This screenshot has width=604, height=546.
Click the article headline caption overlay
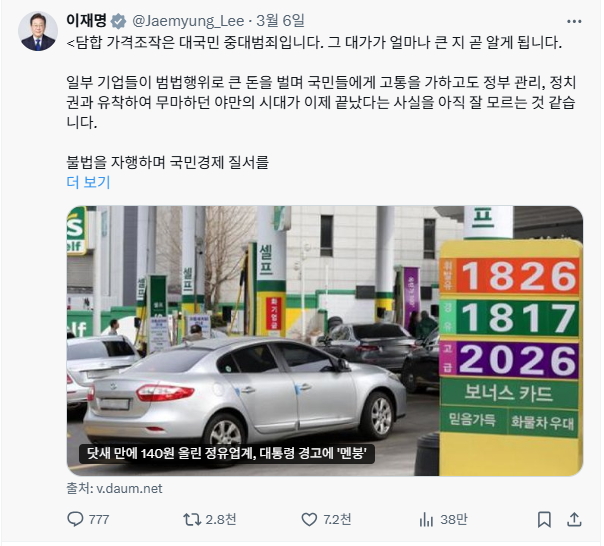[226, 454]
